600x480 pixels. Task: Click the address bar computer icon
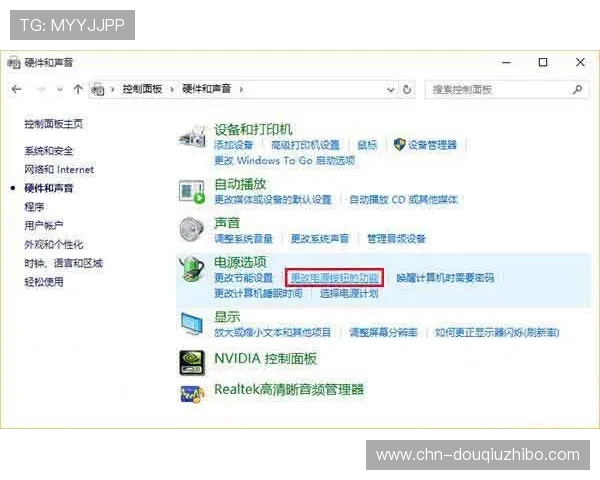coord(98,89)
